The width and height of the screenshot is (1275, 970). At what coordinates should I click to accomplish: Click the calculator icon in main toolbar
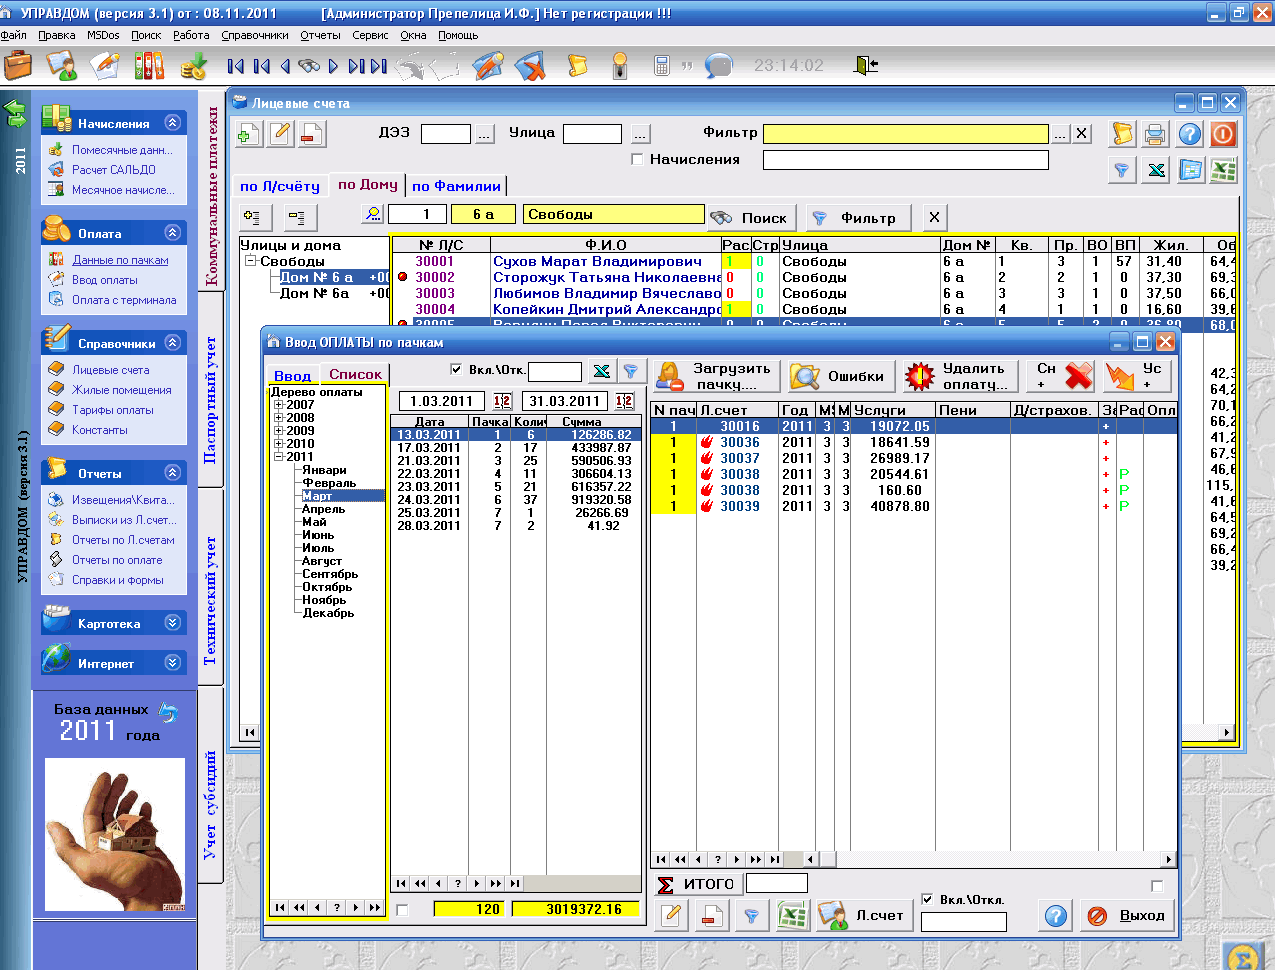click(661, 66)
